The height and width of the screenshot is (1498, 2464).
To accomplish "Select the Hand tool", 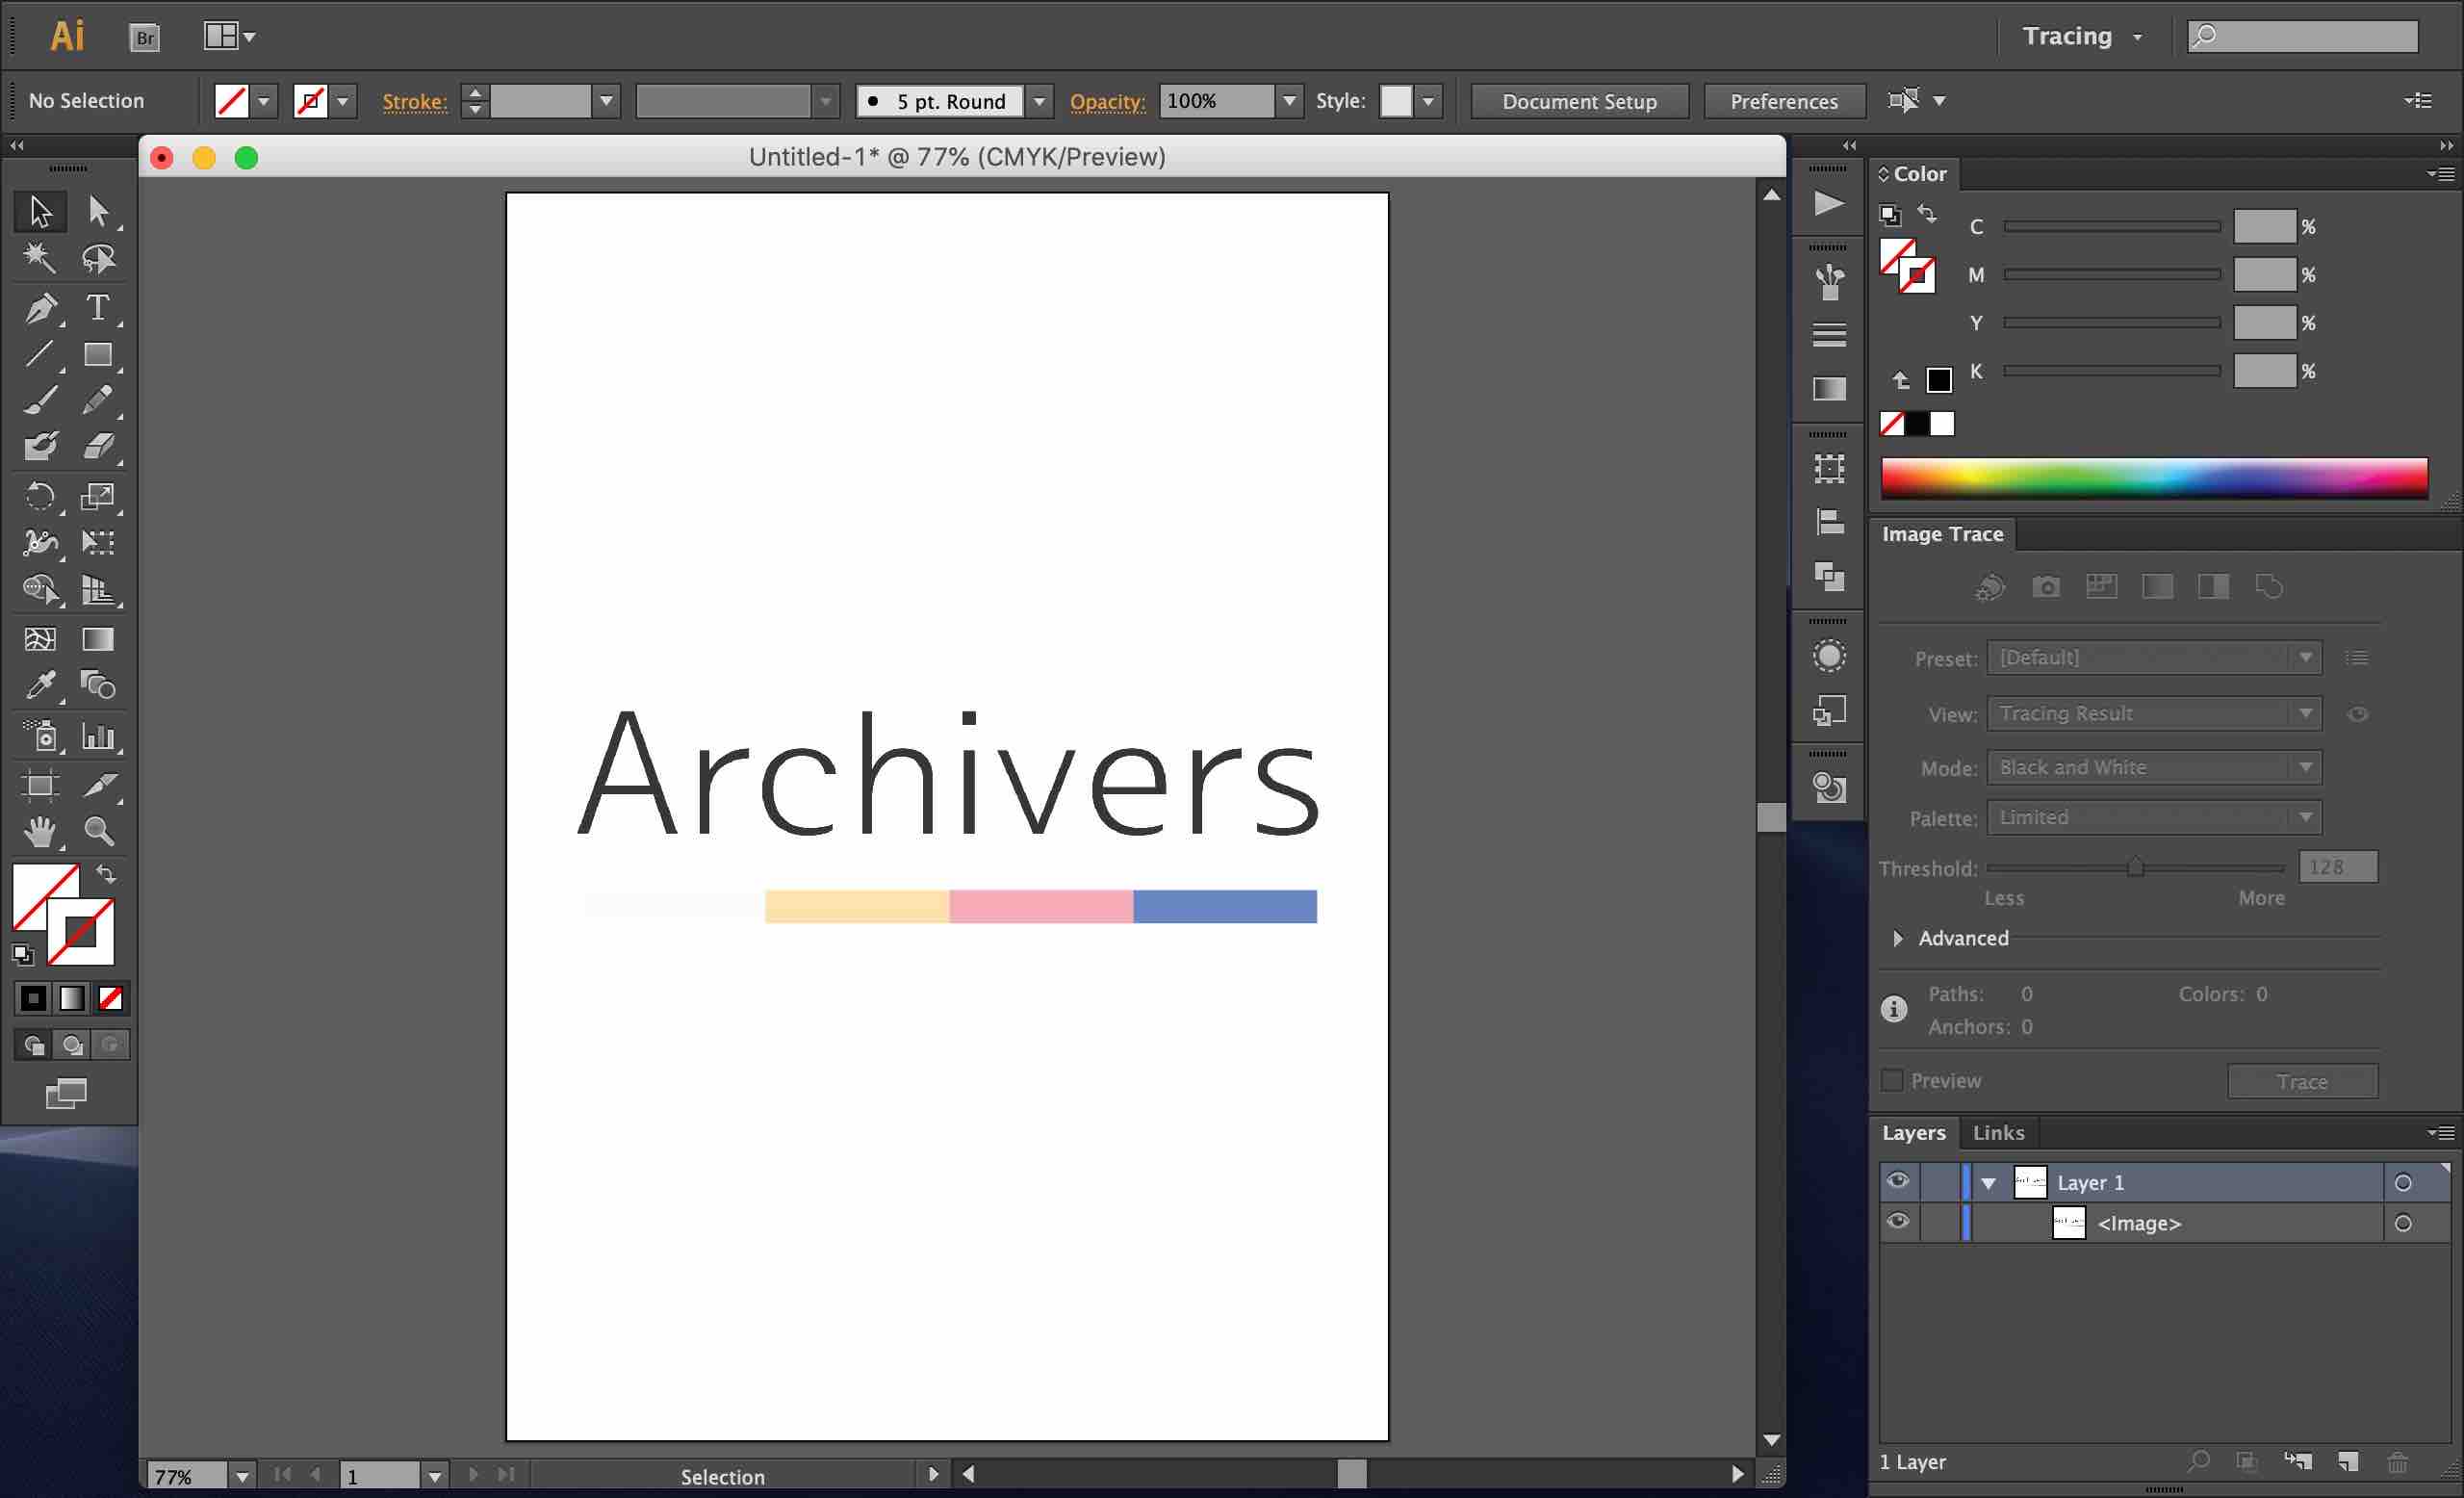I will pyautogui.click(x=41, y=831).
